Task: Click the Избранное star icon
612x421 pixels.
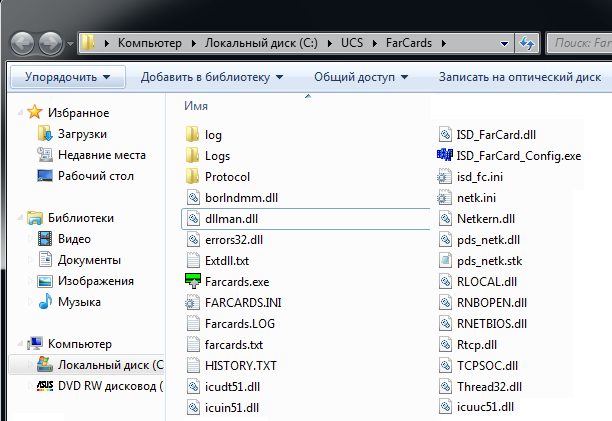Action: pos(36,111)
